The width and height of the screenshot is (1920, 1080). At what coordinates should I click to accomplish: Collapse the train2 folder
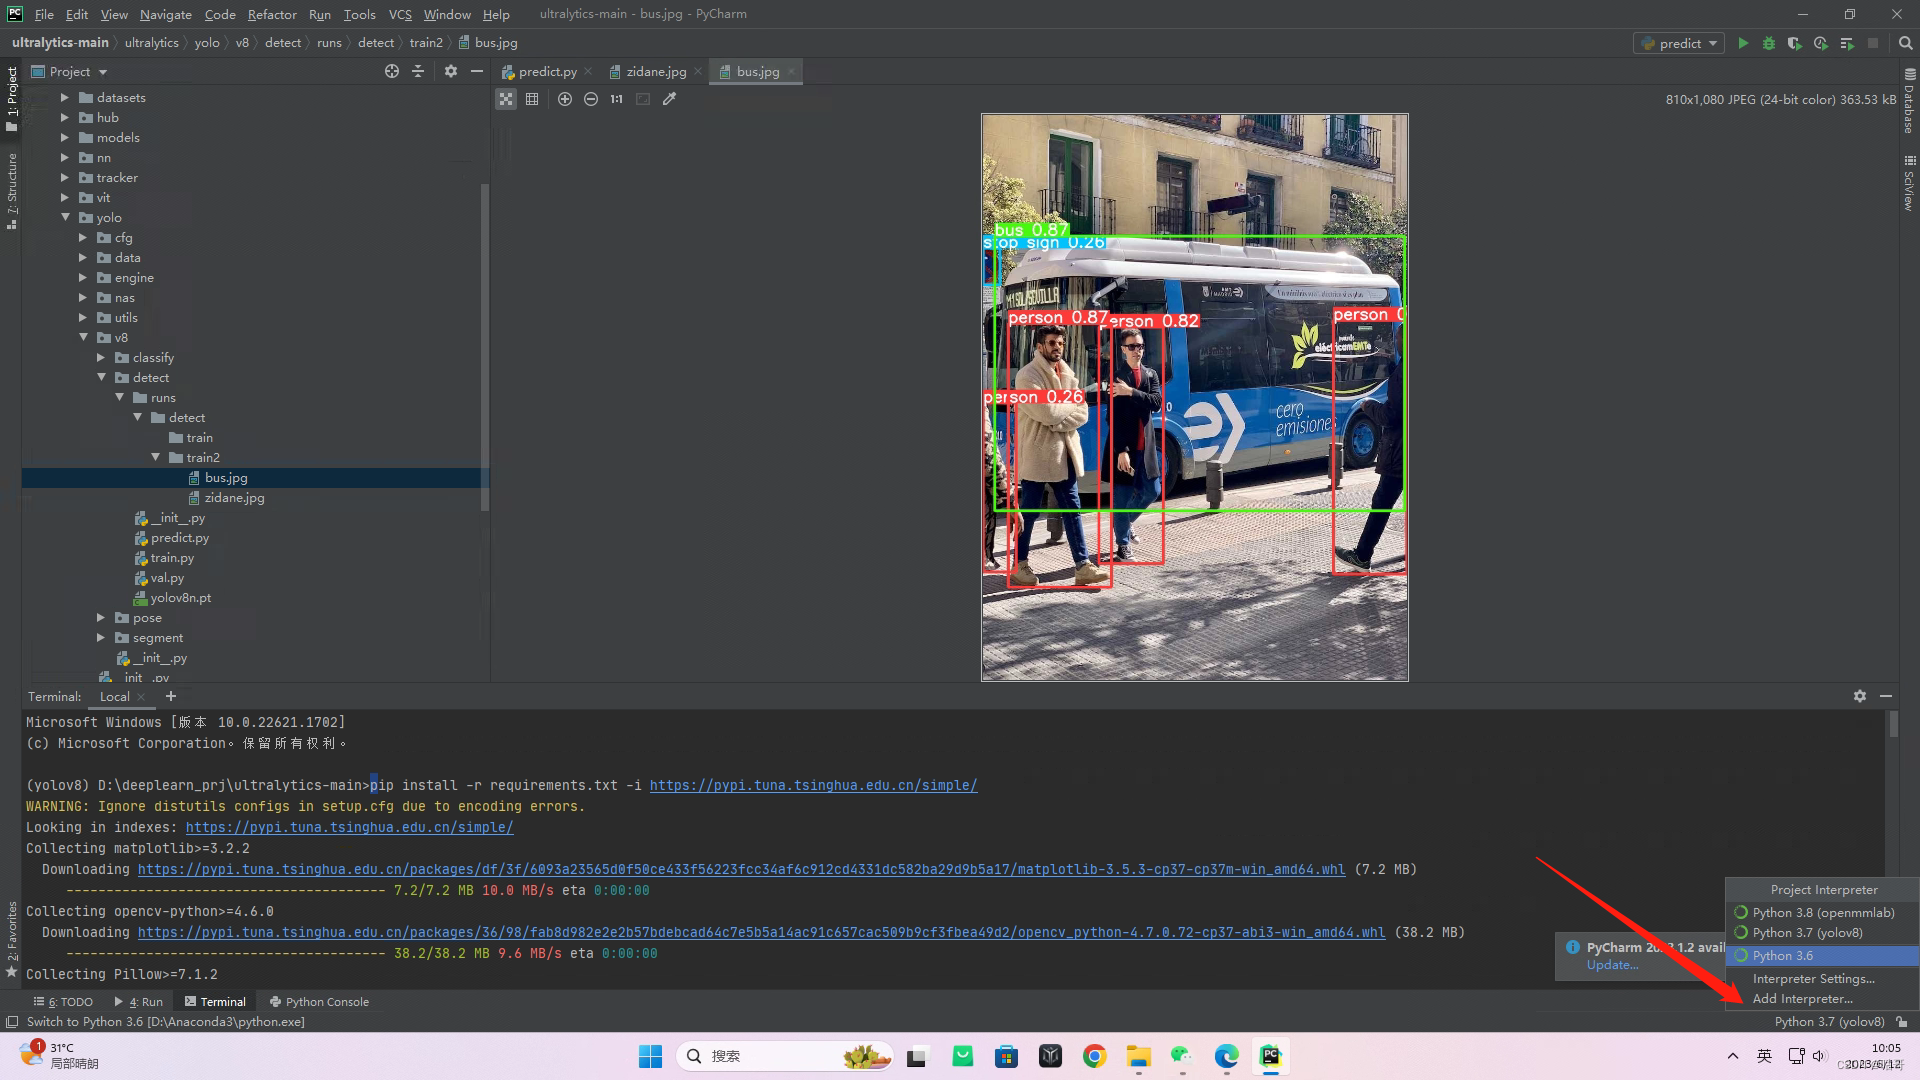[x=155, y=458]
